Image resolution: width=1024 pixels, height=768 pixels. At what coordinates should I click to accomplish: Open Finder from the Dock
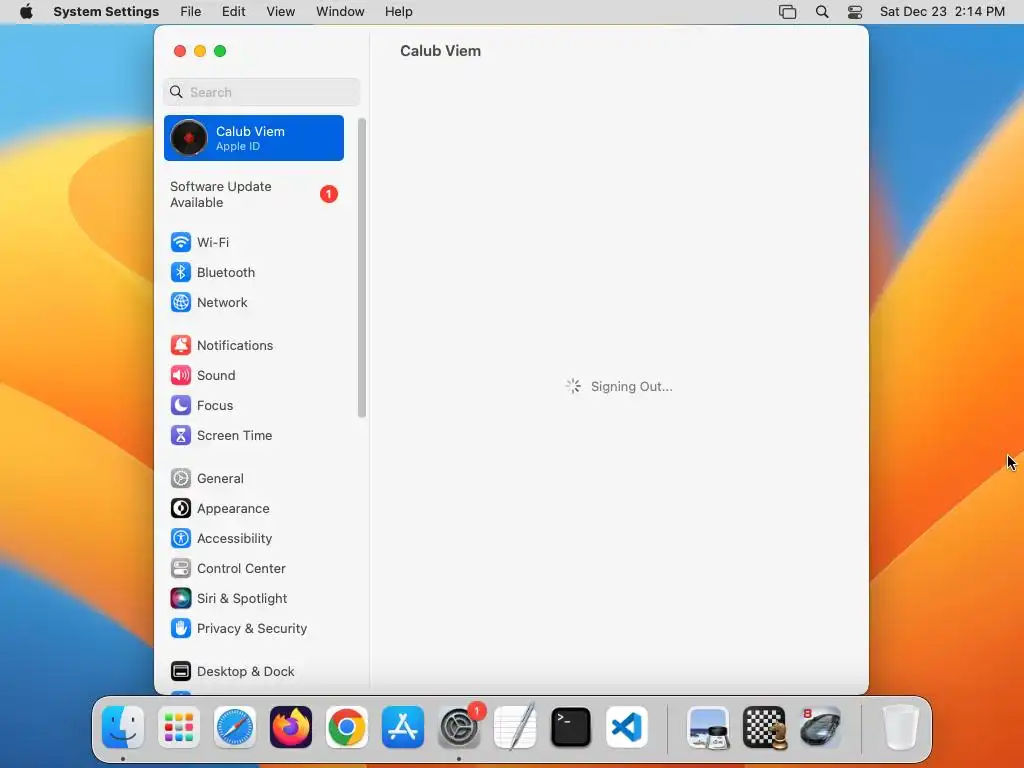coord(123,727)
